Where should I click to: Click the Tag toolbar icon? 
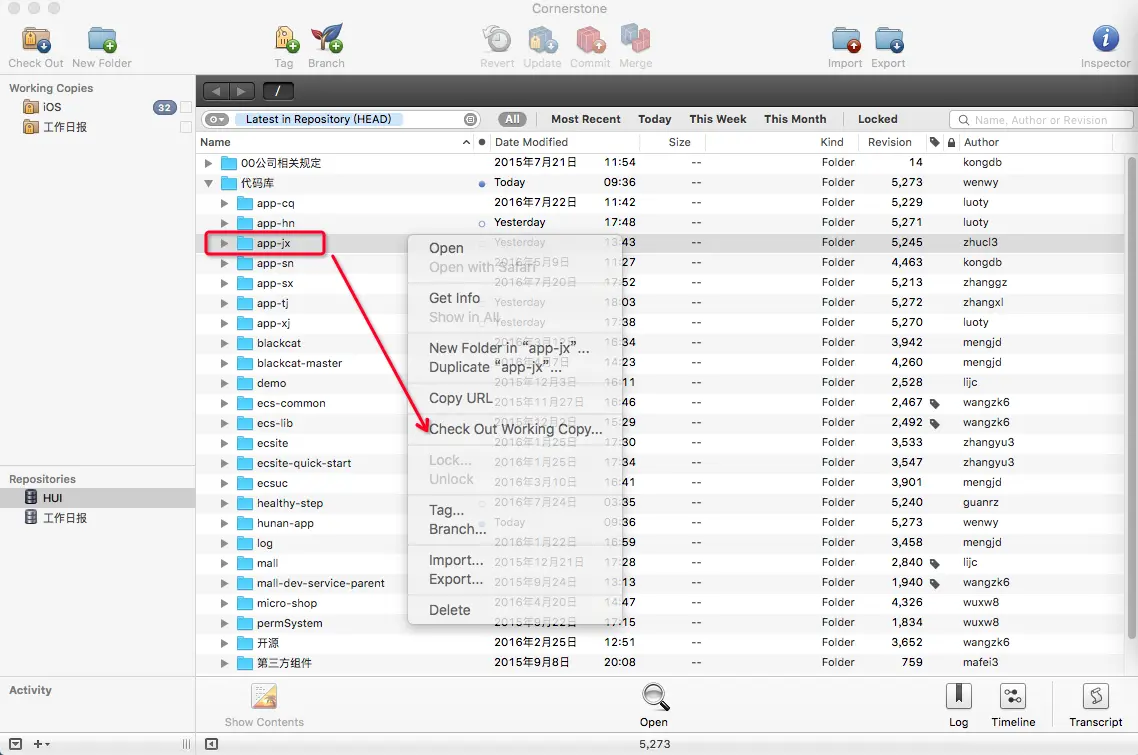[x=287, y=39]
